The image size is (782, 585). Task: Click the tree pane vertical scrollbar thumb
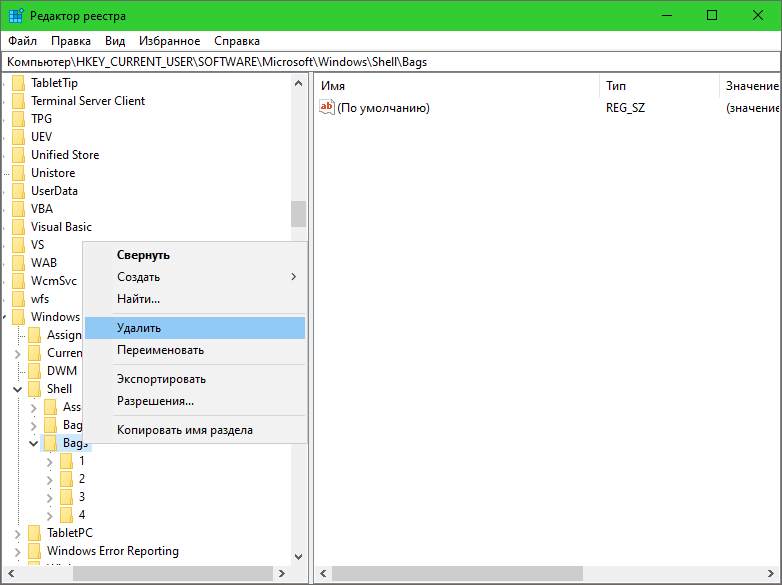click(298, 214)
